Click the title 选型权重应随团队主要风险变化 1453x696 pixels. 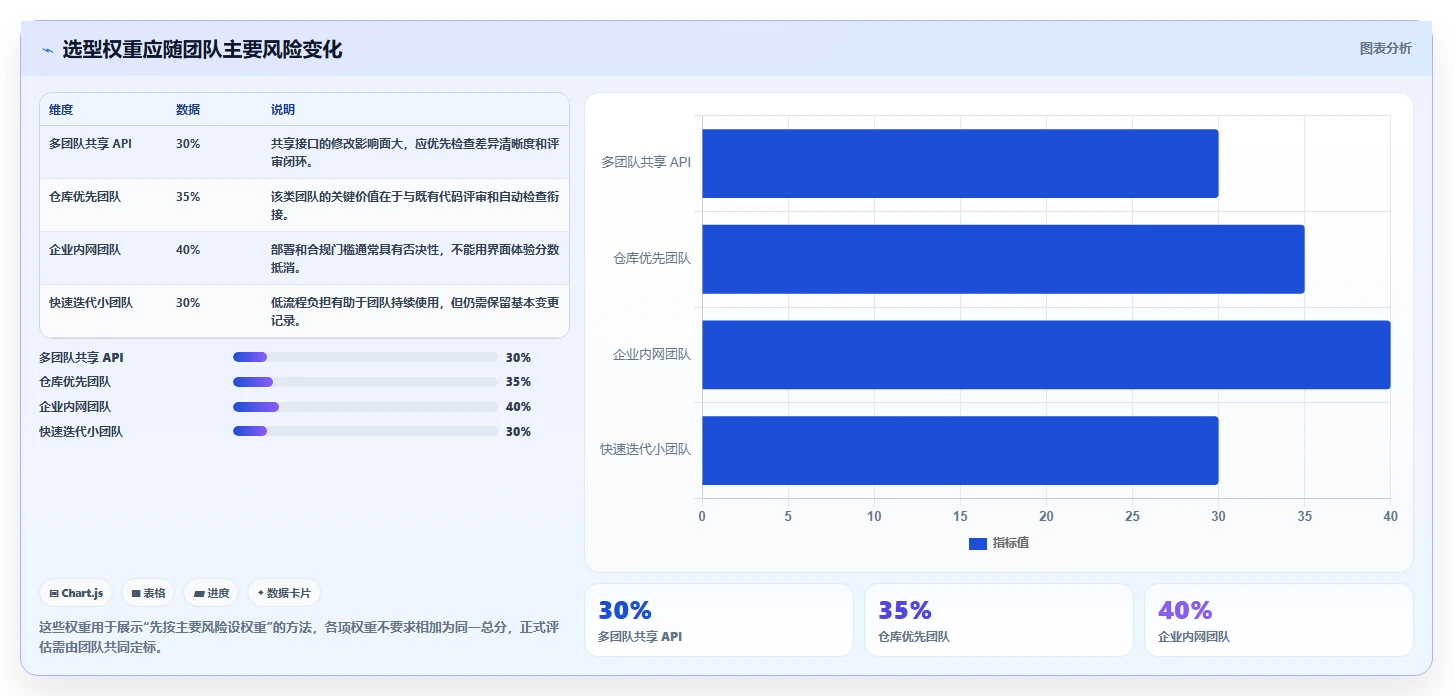point(202,50)
